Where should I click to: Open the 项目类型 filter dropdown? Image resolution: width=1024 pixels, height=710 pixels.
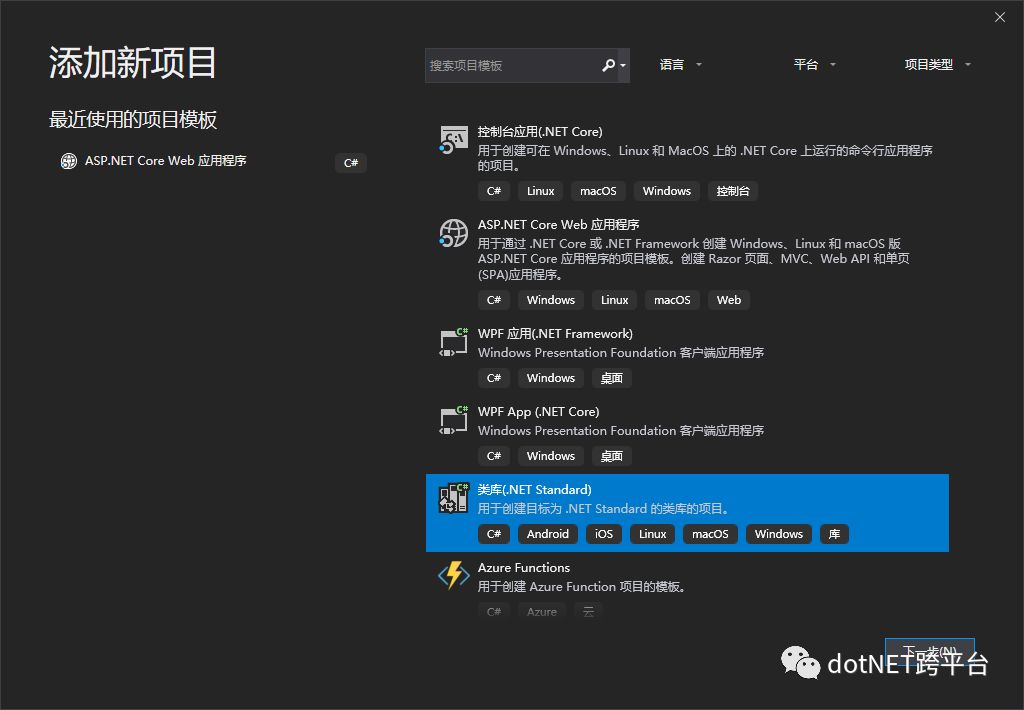937,65
